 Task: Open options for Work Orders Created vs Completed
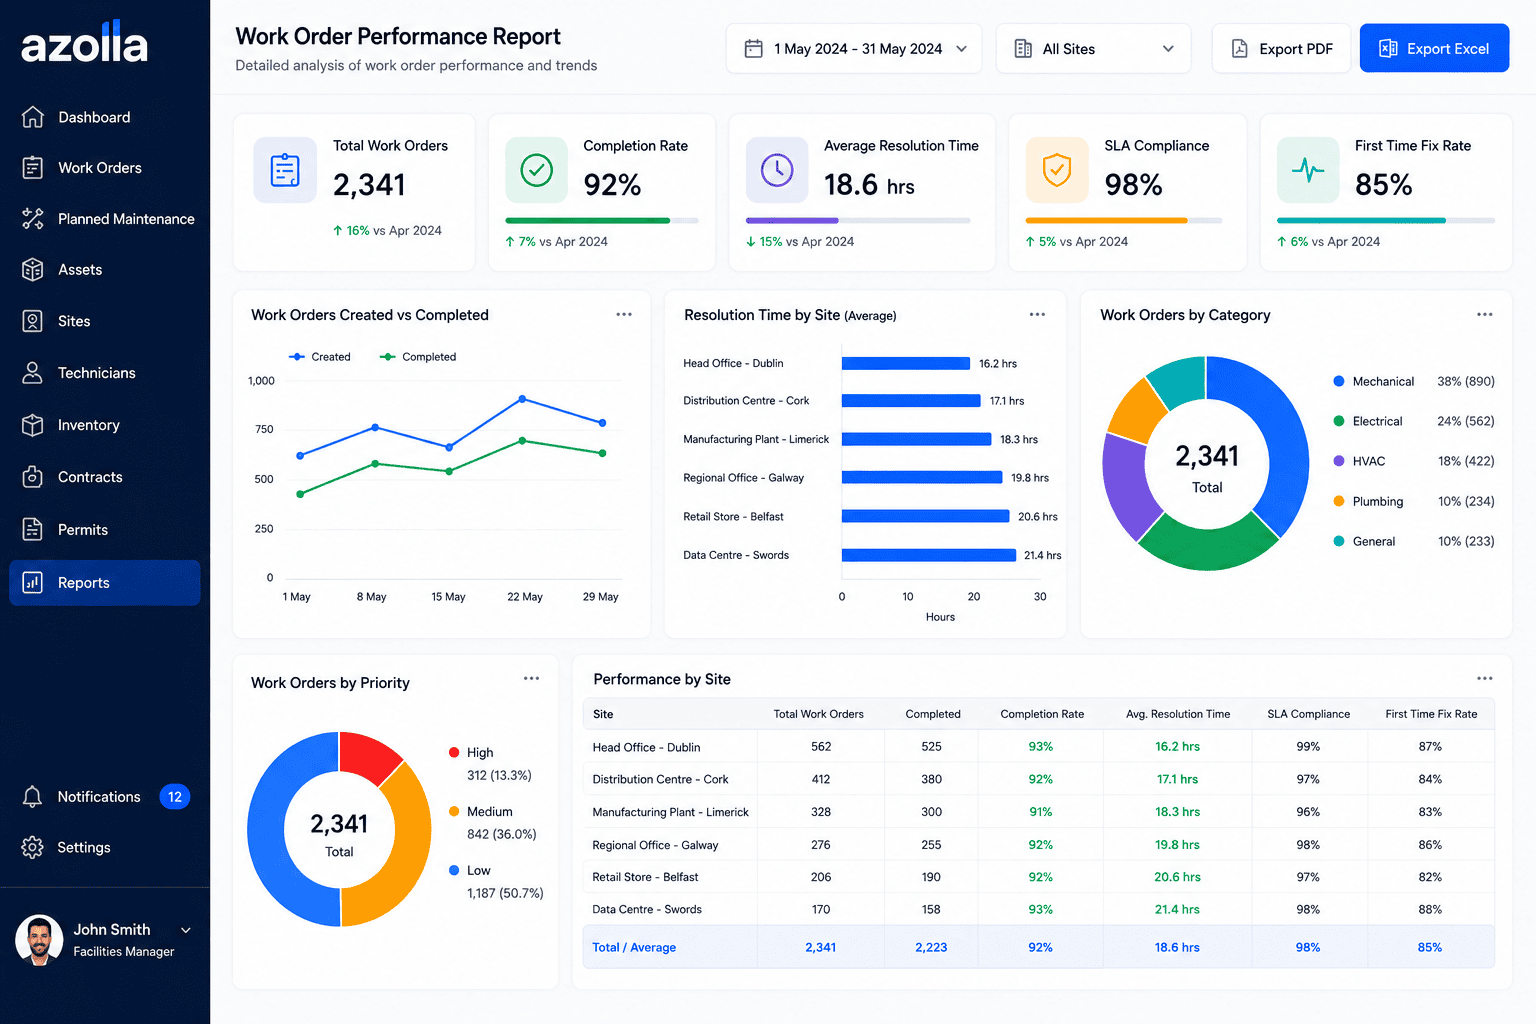[624, 314]
